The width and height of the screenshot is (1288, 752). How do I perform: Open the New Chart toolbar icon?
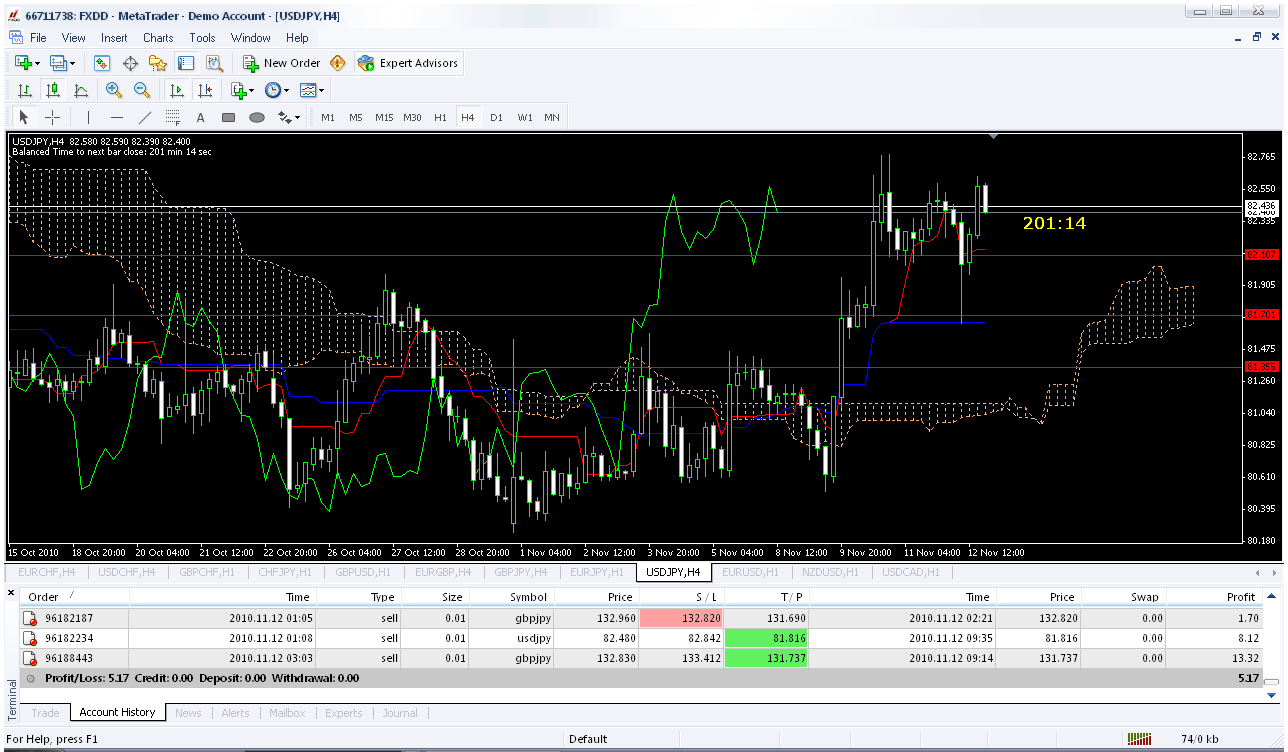click(x=23, y=63)
